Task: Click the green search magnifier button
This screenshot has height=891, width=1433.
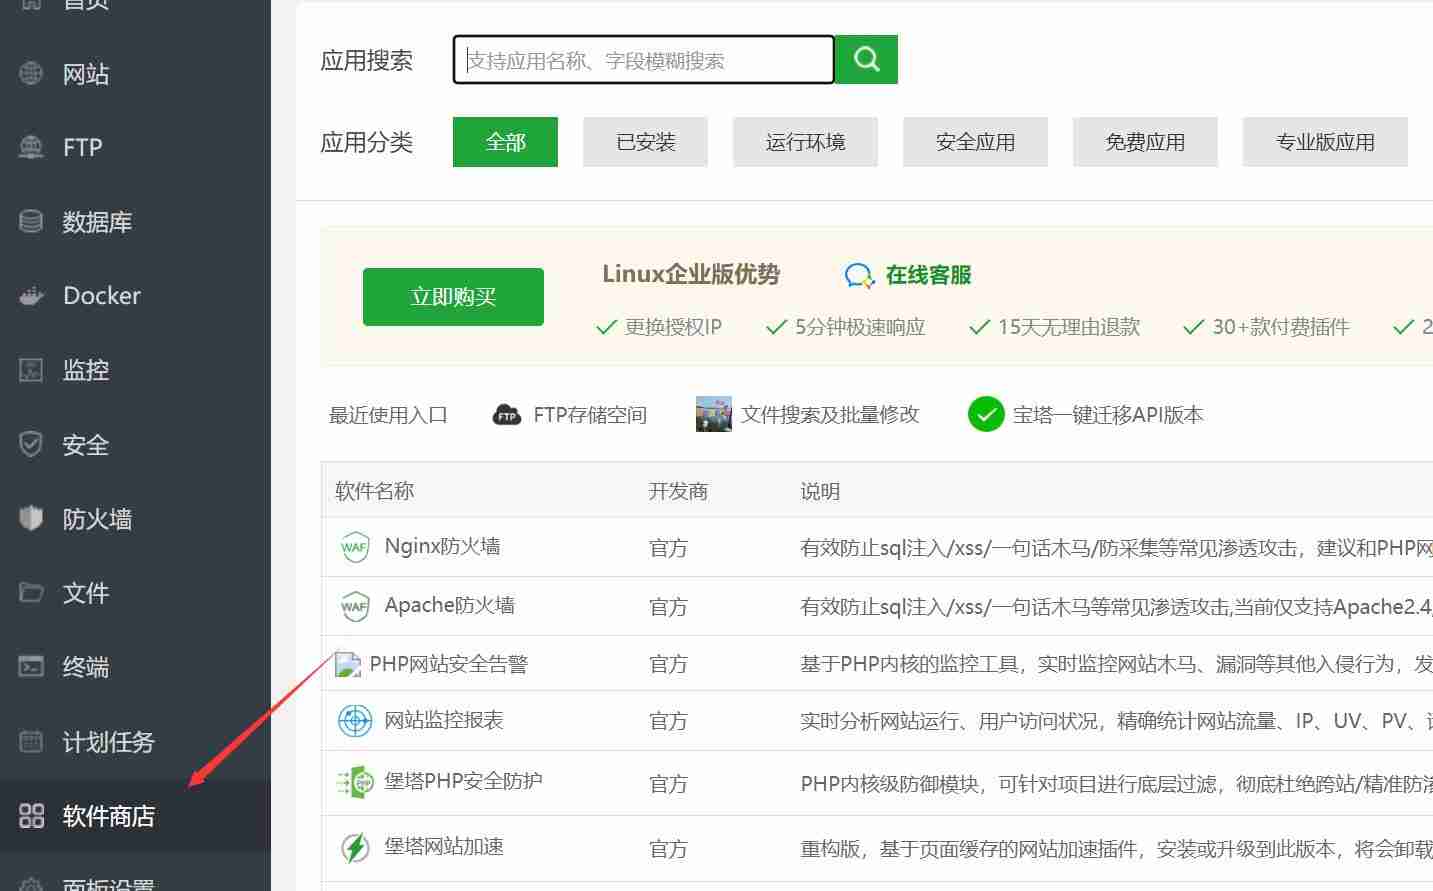Action: (x=865, y=59)
